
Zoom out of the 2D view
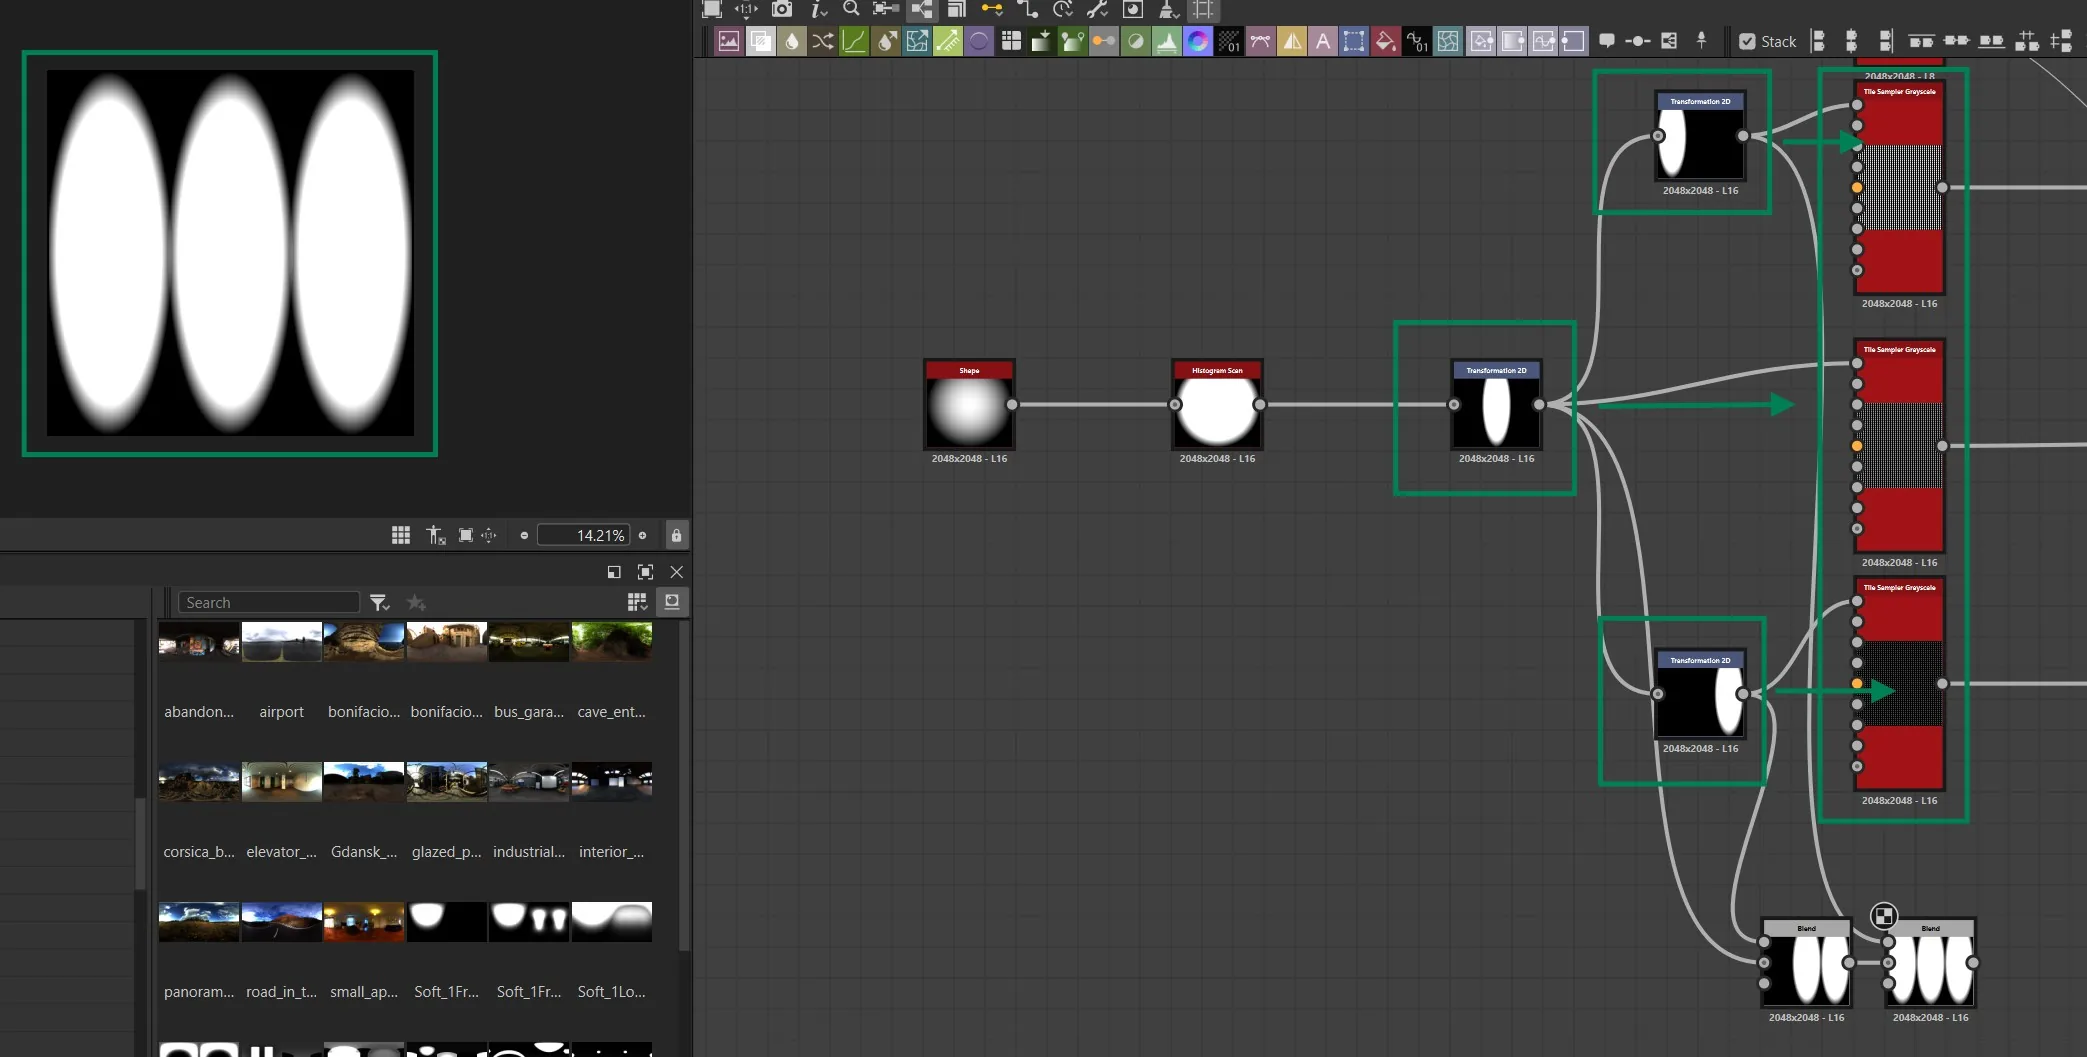click(524, 535)
